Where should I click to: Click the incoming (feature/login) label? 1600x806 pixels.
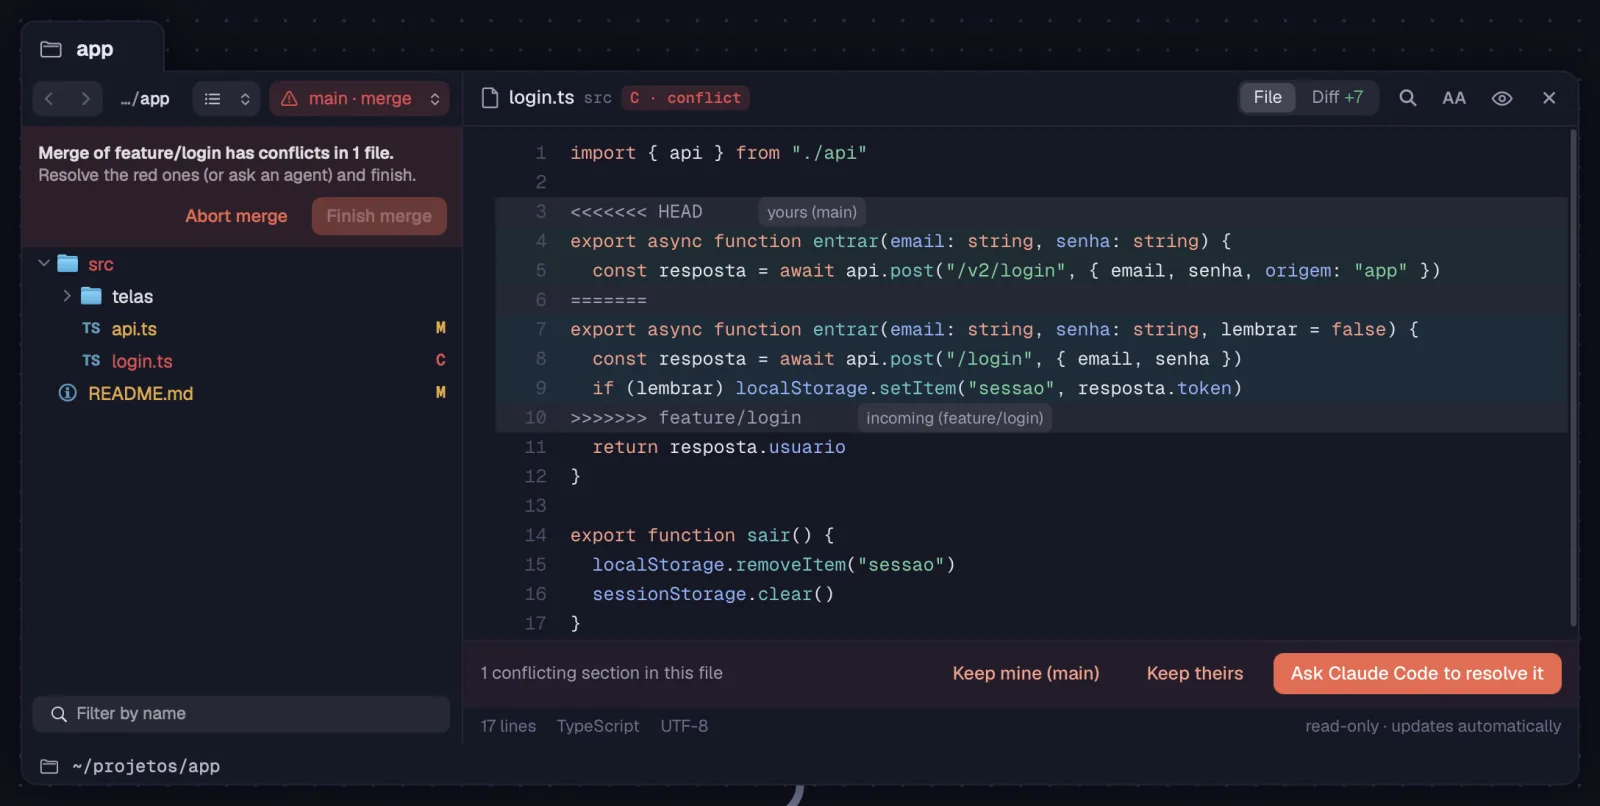point(954,418)
